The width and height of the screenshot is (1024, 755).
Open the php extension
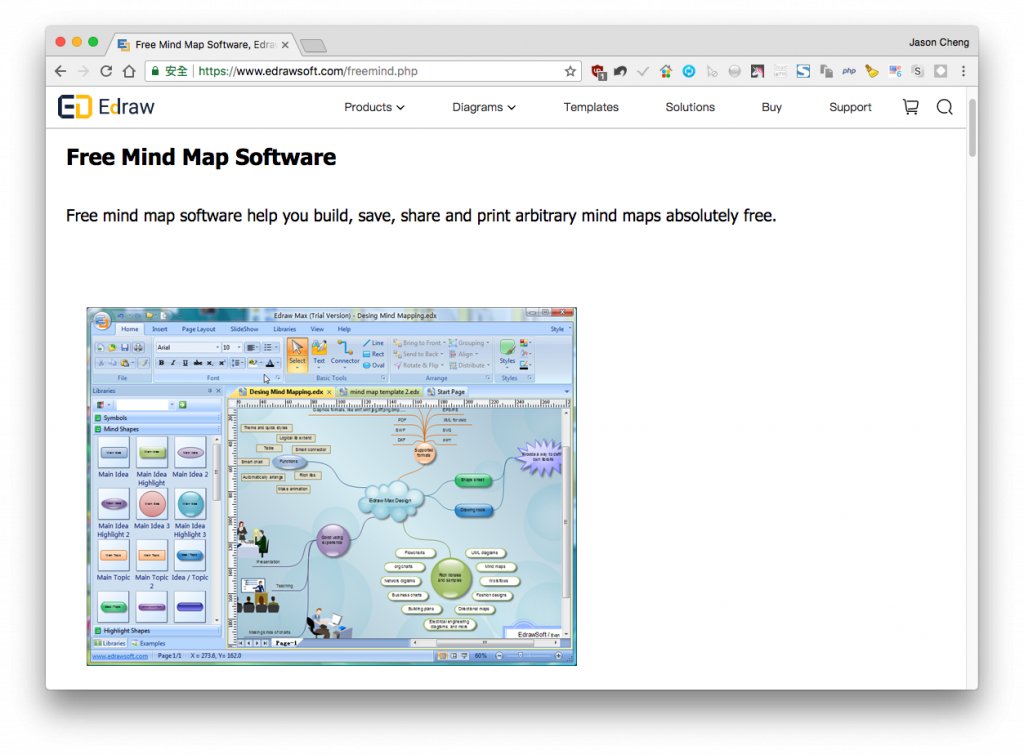coord(849,71)
